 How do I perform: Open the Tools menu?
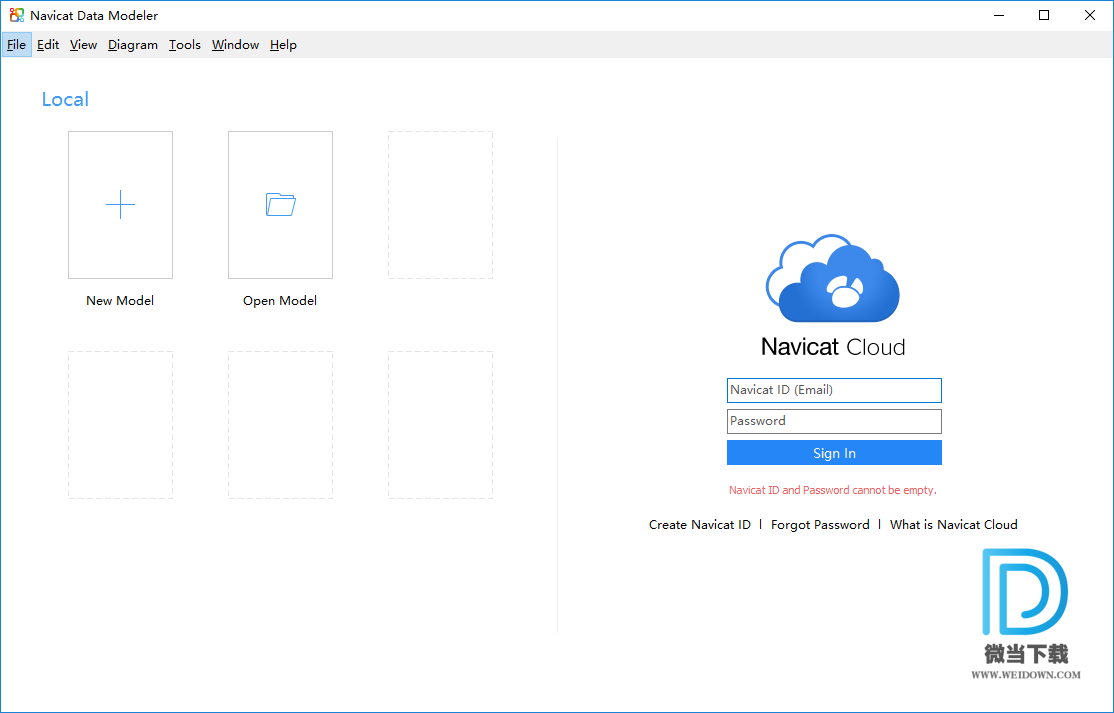click(x=185, y=45)
